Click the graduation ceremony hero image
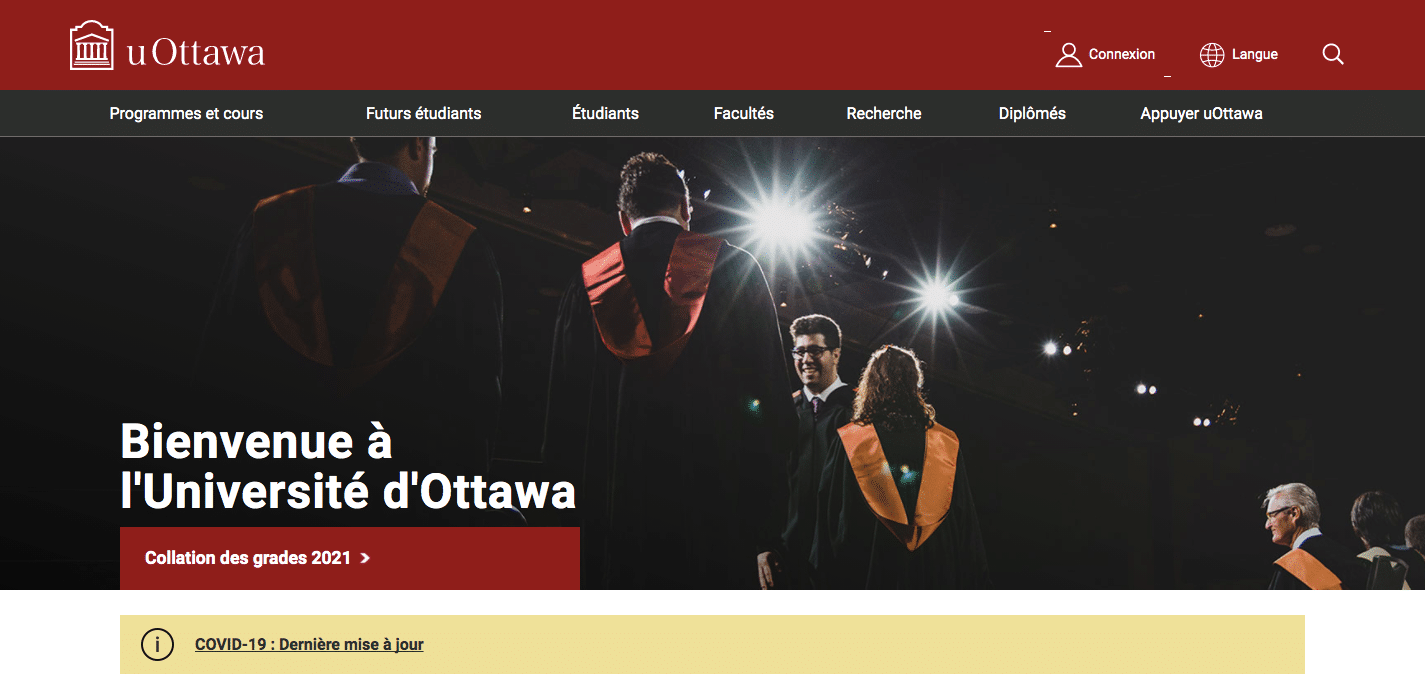Screen dimensions: 1425x693 712,363
